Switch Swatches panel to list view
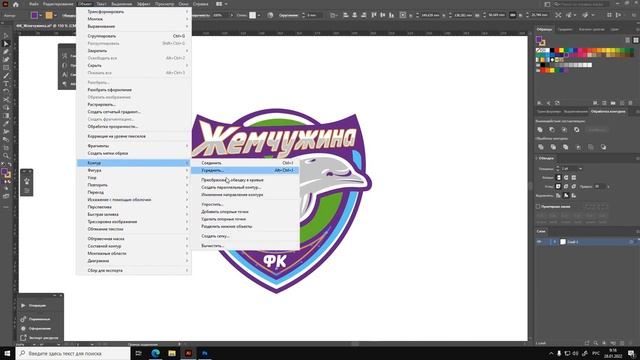The width and height of the screenshot is (640, 360). point(628,40)
